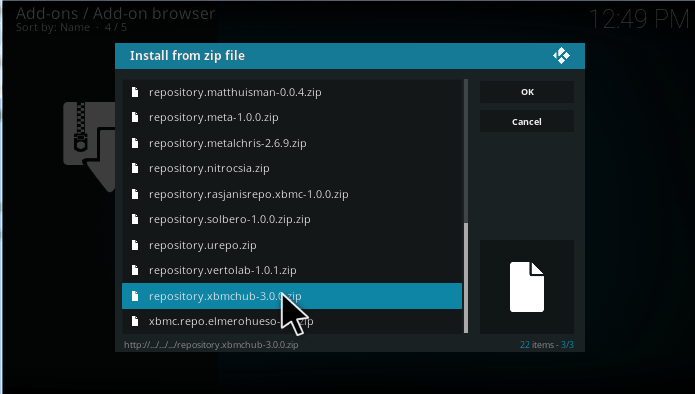The height and width of the screenshot is (394, 695).
Task: Select repository.rasjanisrepo.xbmc-1.0.0.zip
Action: (x=292, y=194)
